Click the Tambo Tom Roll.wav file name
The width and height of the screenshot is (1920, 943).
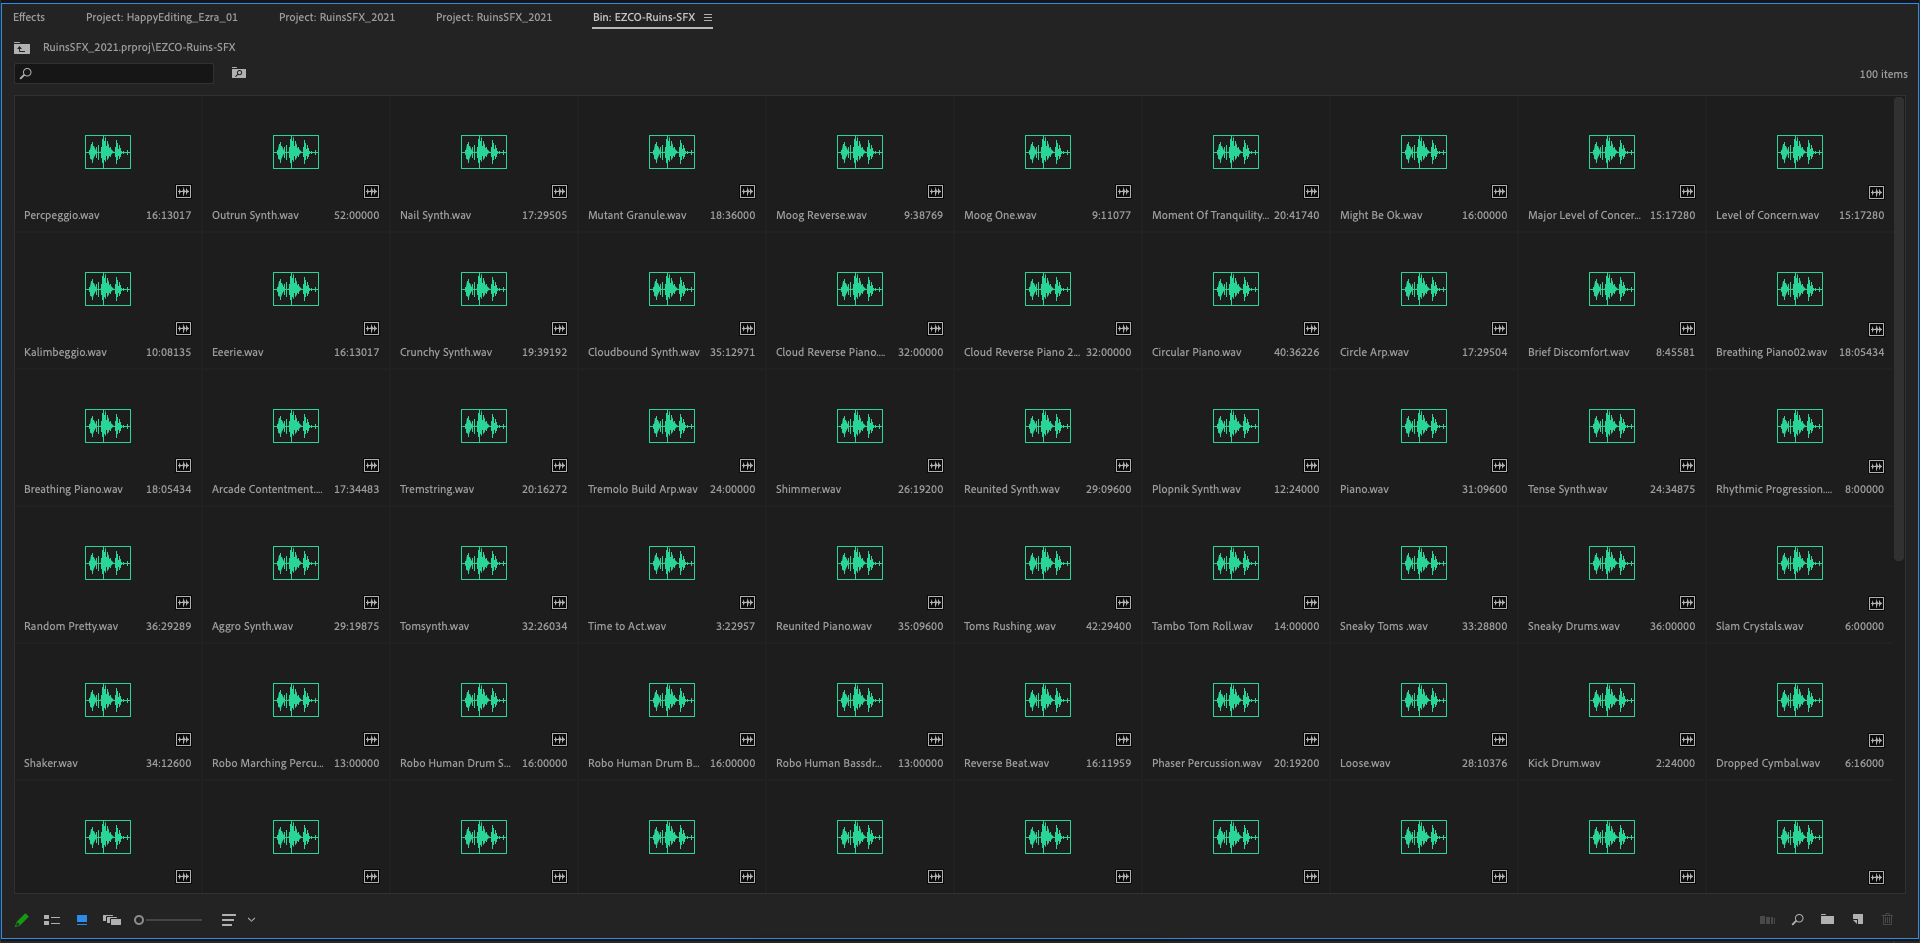[1202, 626]
